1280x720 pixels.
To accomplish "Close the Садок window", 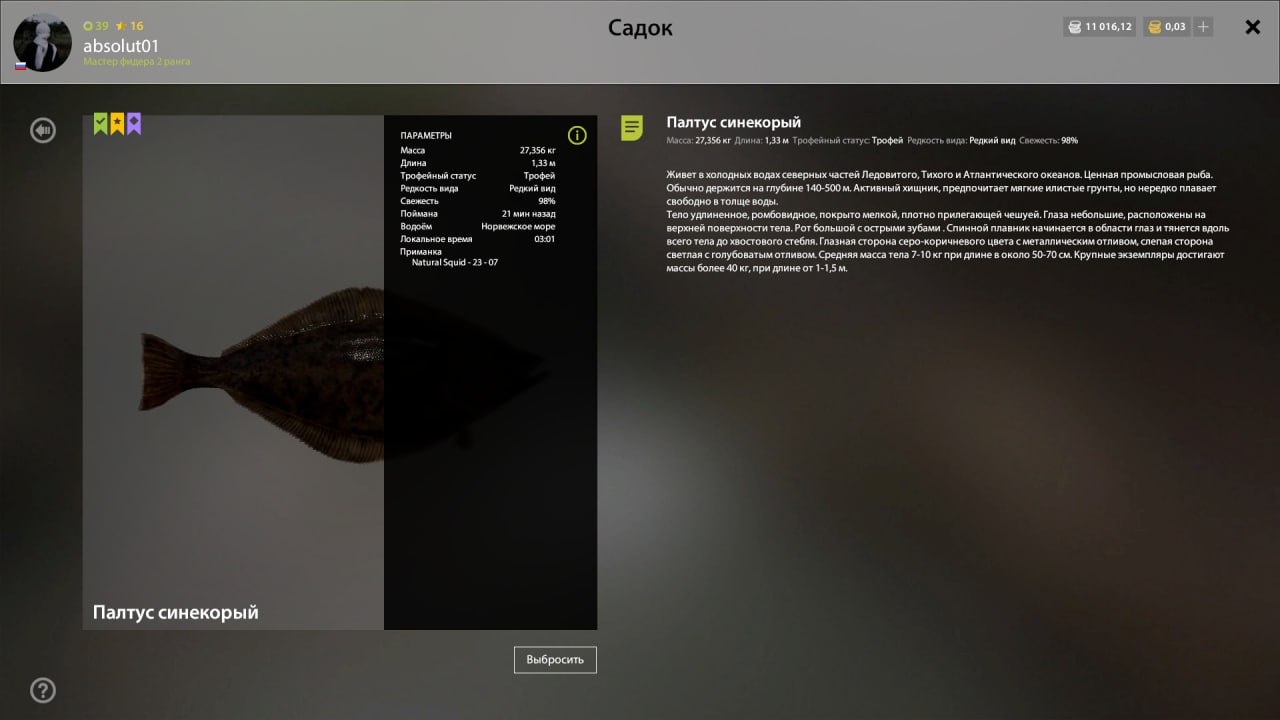I will point(1252,27).
